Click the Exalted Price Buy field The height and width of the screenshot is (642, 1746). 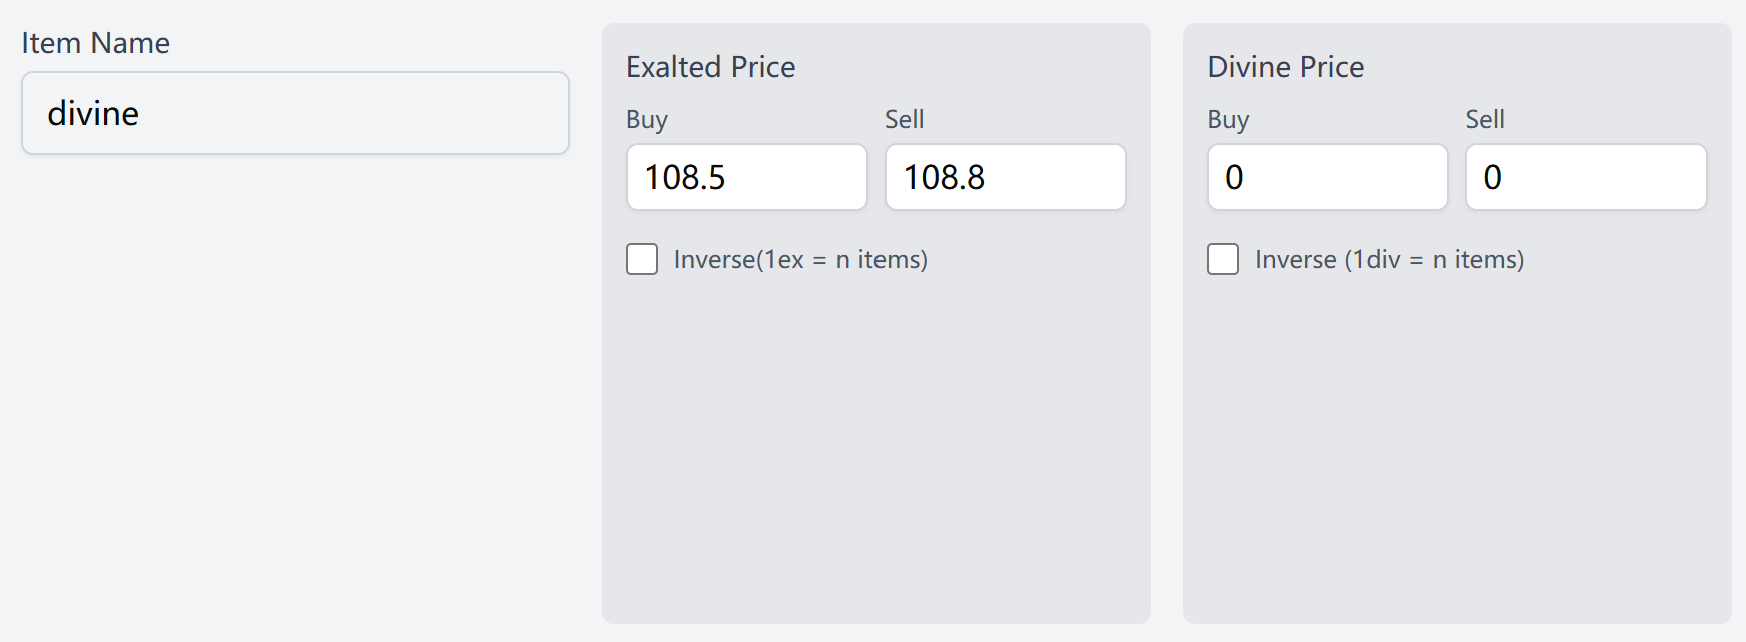point(746,177)
